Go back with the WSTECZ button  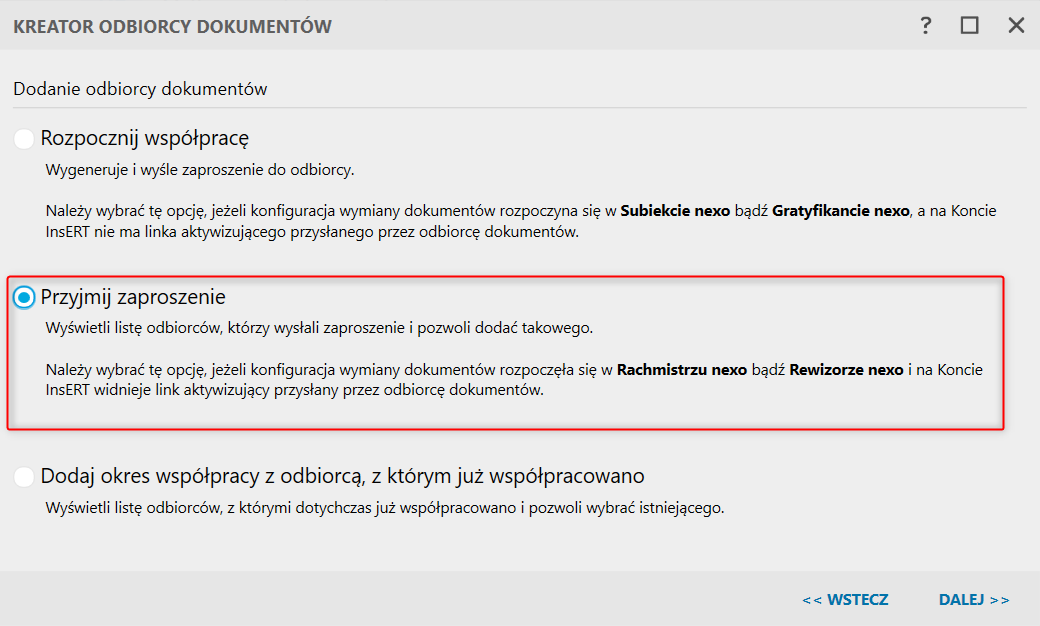[x=845, y=600]
